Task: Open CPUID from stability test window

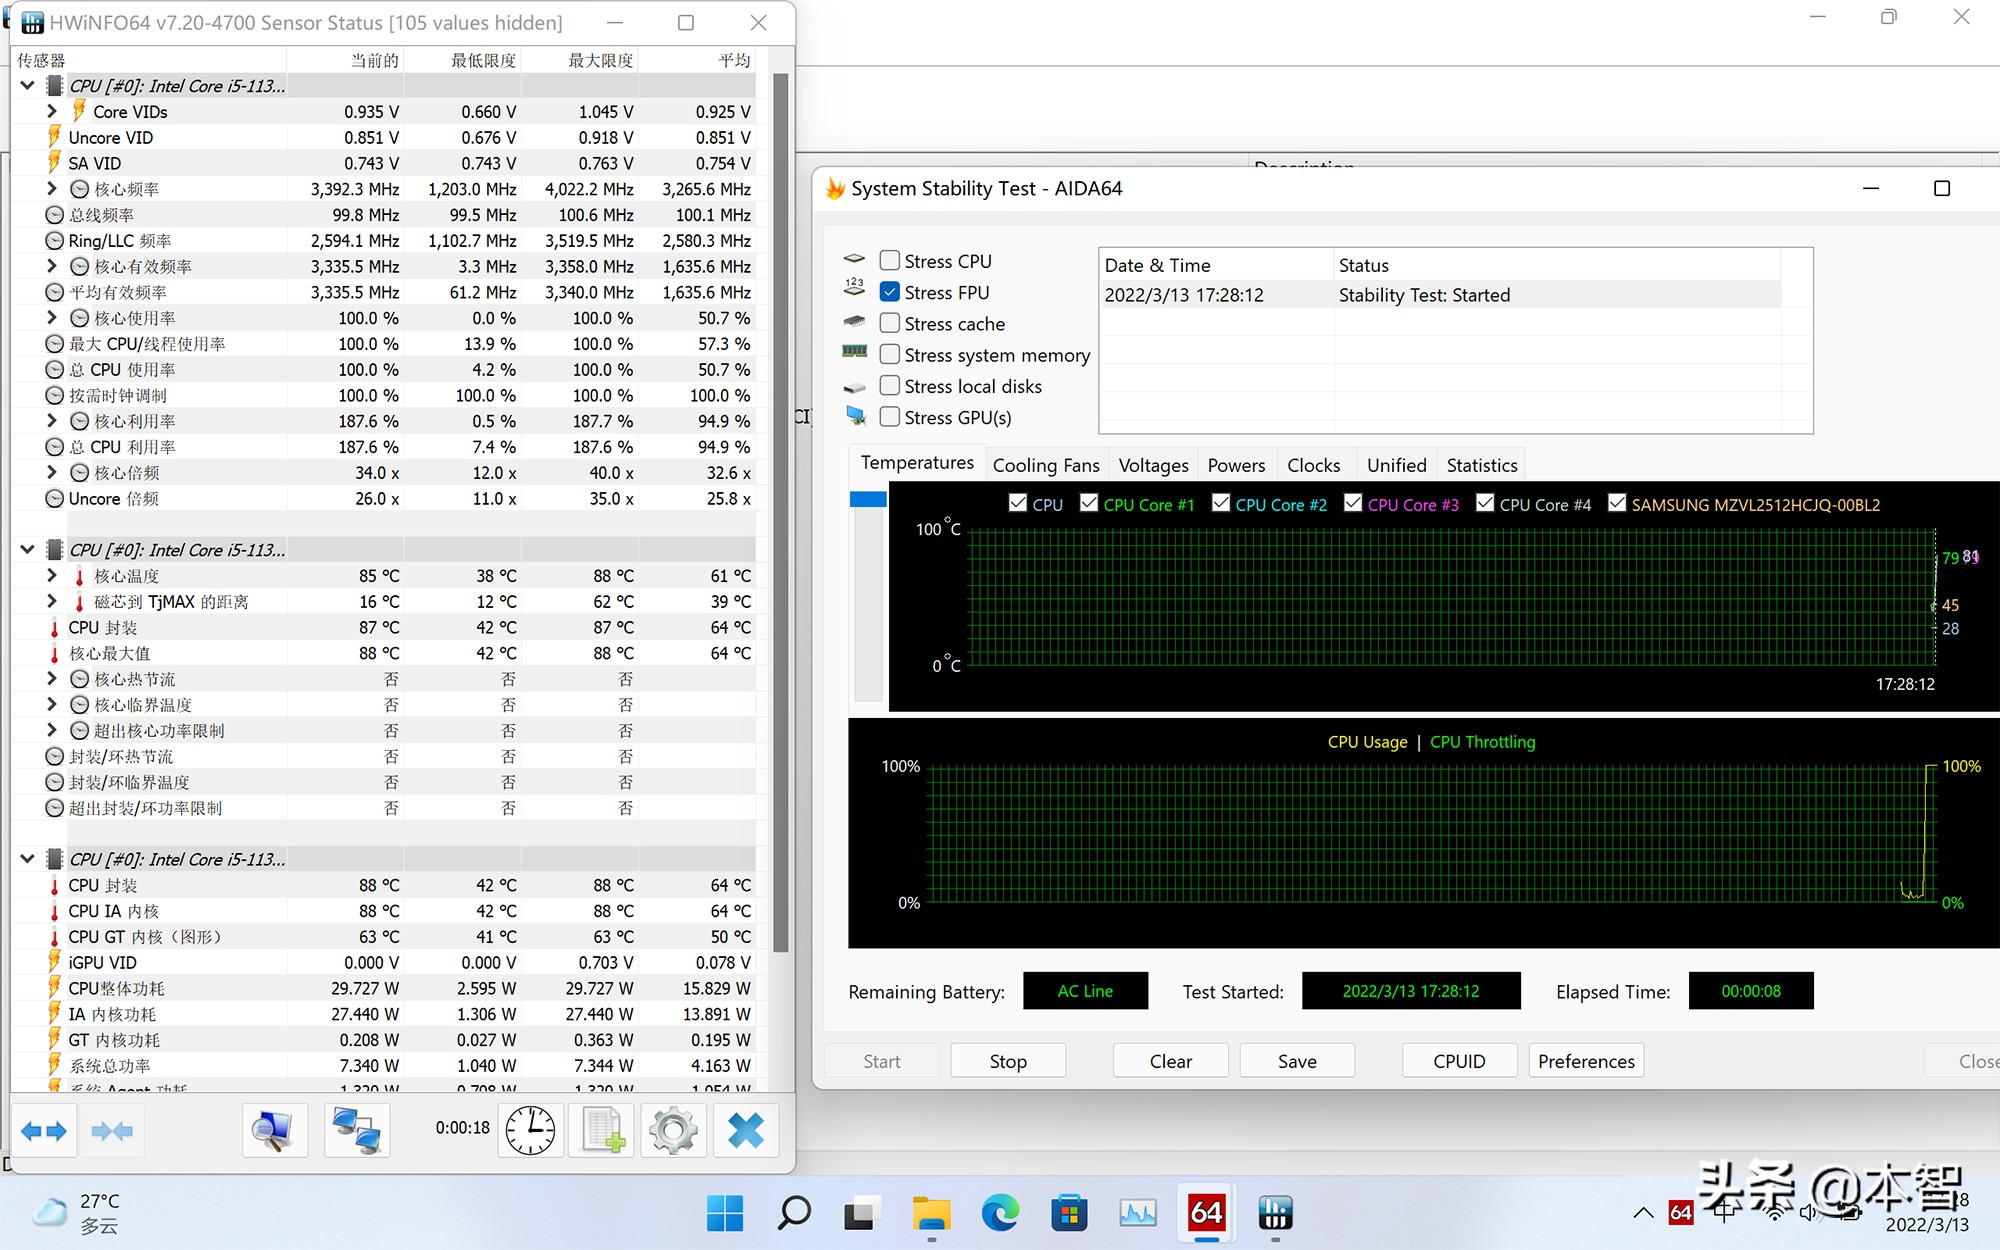Action: (x=1459, y=1061)
